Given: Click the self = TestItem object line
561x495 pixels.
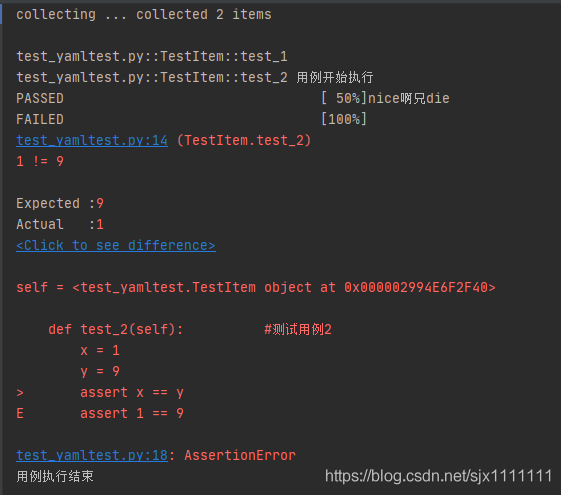Looking at the screenshot, I should tap(256, 287).
